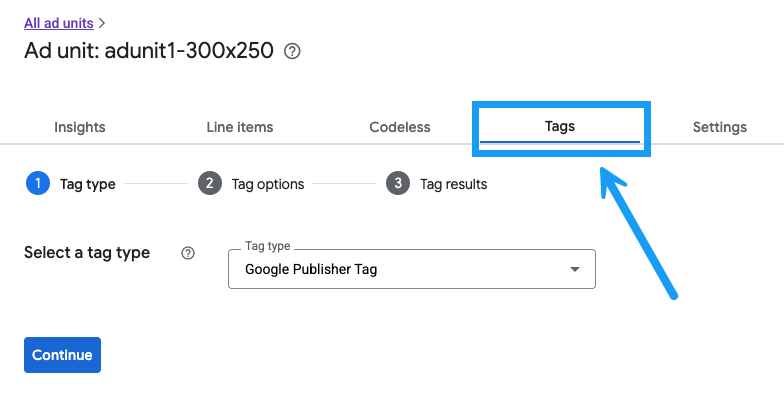784x404 pixels.
Task: Jump to the Tag options step label
Action: click(268, 184)
